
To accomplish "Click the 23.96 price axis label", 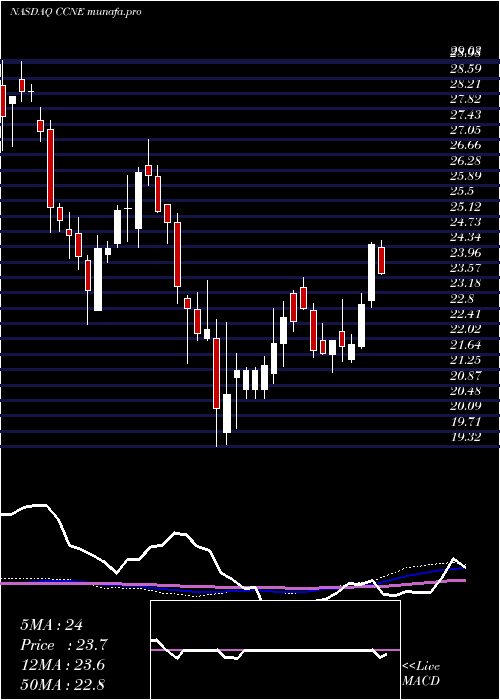I will (466, 253).
